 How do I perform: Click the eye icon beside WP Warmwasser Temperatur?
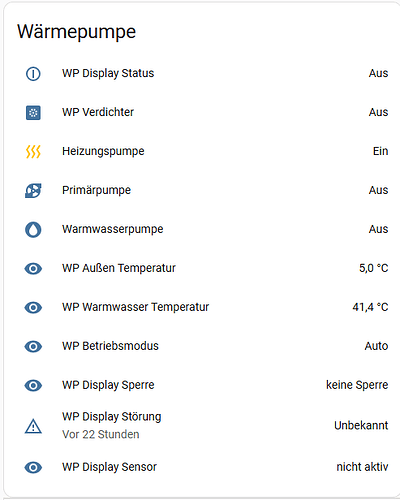pyautogui.click(x=33, y=307)
